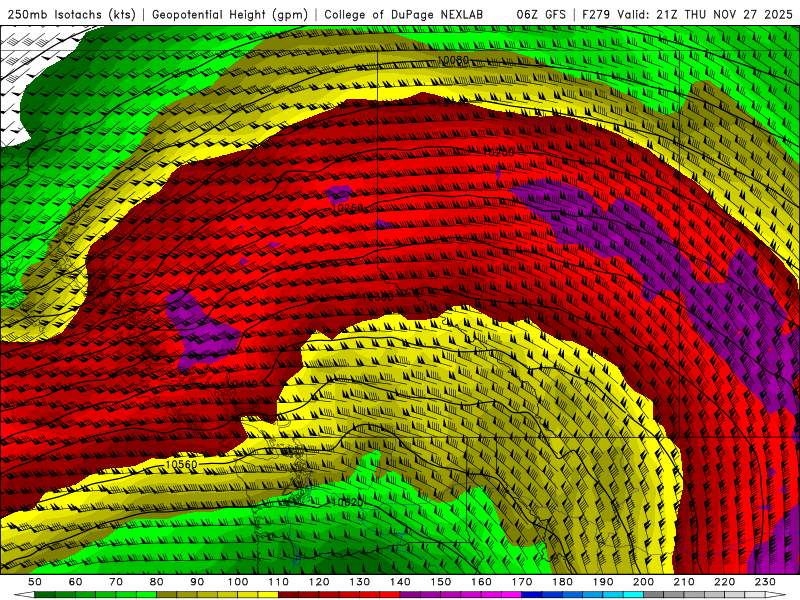Click the 'College of DuPage NEXLAB' credit text
Viewport: 800px width, 600px height.
point(404,15)
